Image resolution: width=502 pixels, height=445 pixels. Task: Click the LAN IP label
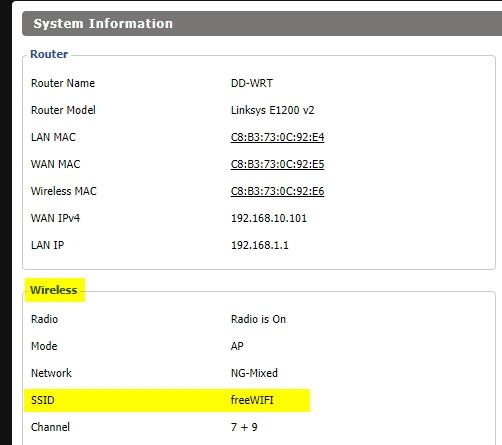[47, 245]
